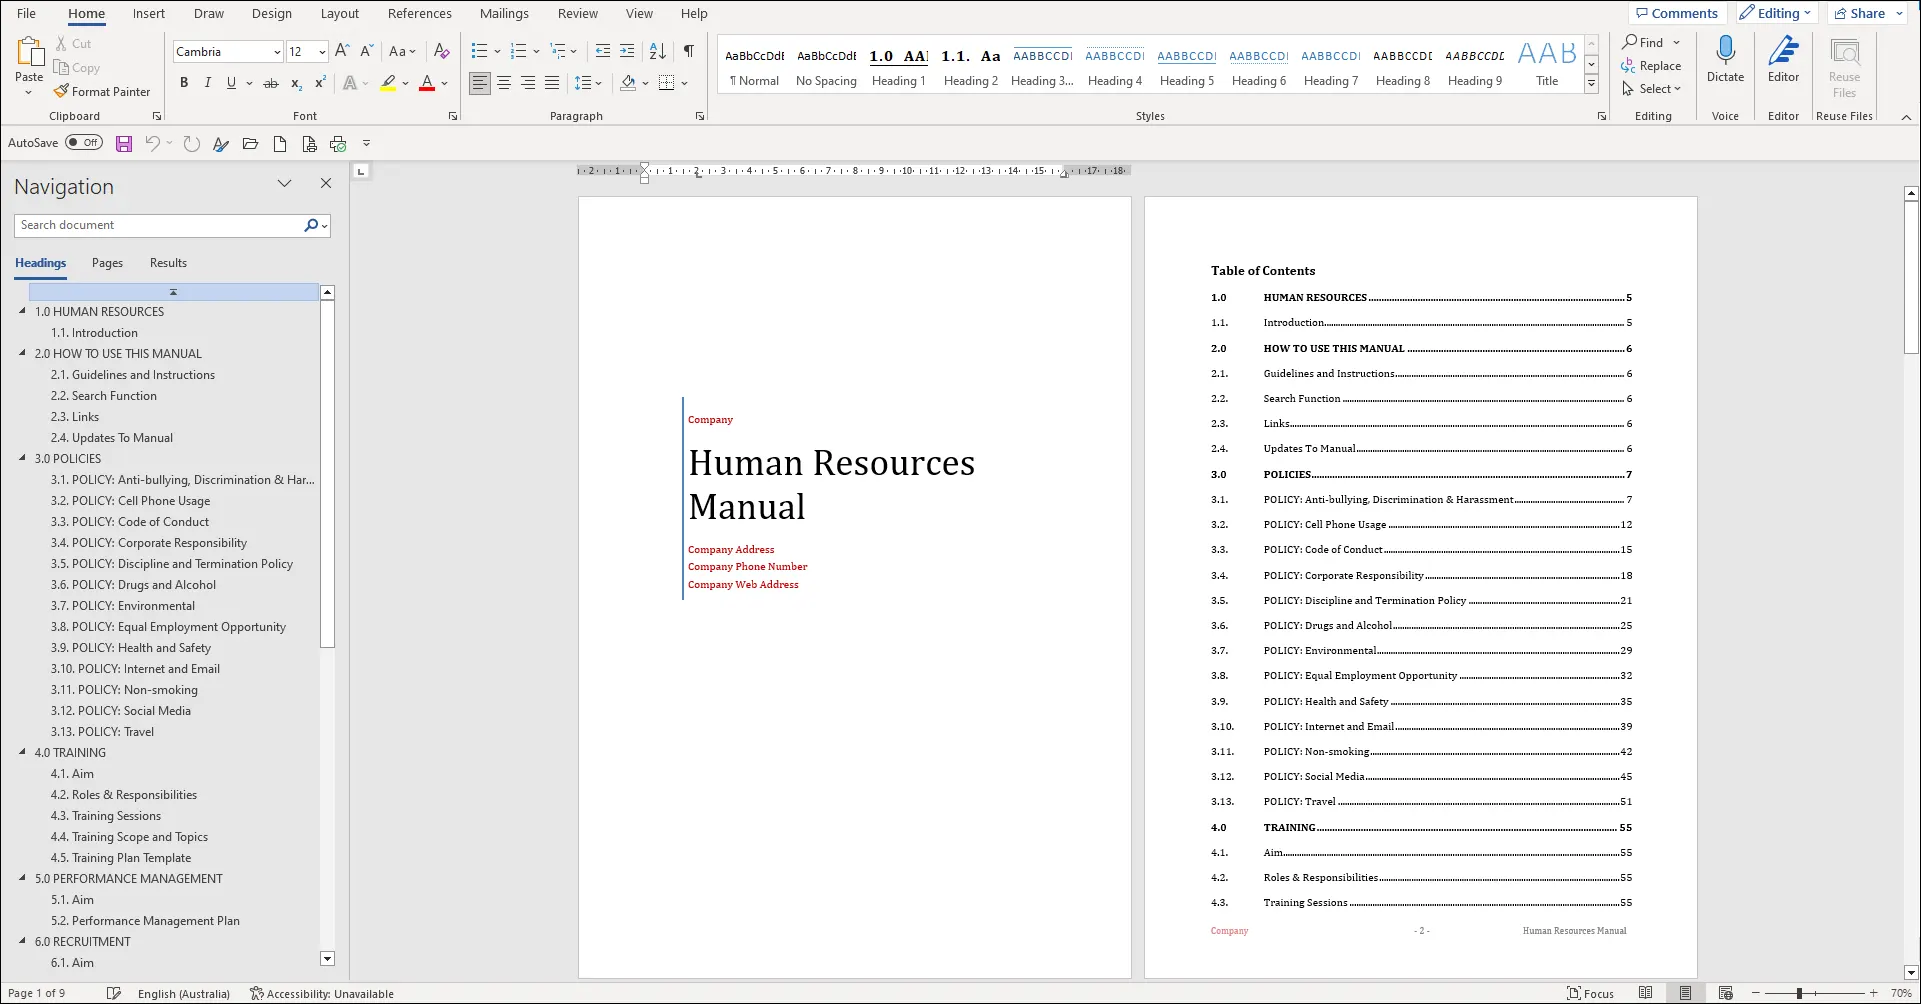The height and width of the screenshot is (1004, 1921).
Task: Justify the paragraph text
Action: tap(552, 83)
